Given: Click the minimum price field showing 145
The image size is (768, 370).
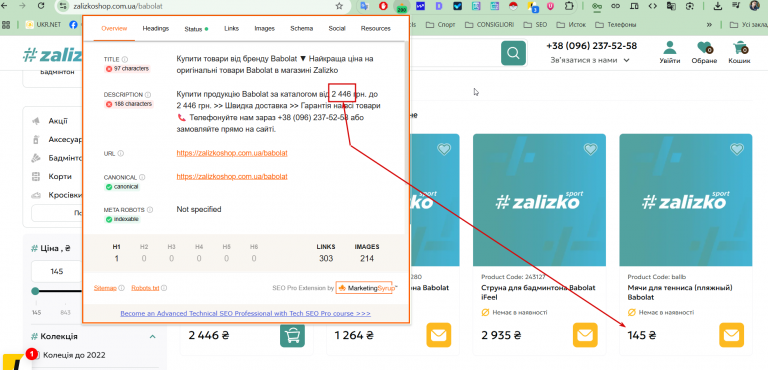Looking at the screenshot, I should pos(57,271).
